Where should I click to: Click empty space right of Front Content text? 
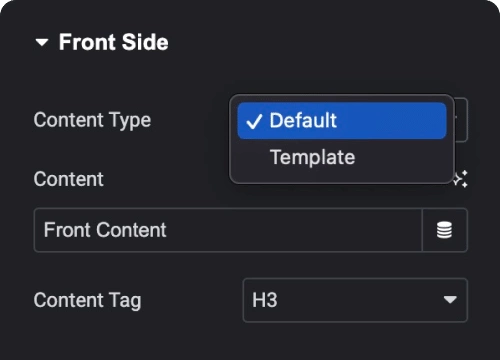(293, 230)
